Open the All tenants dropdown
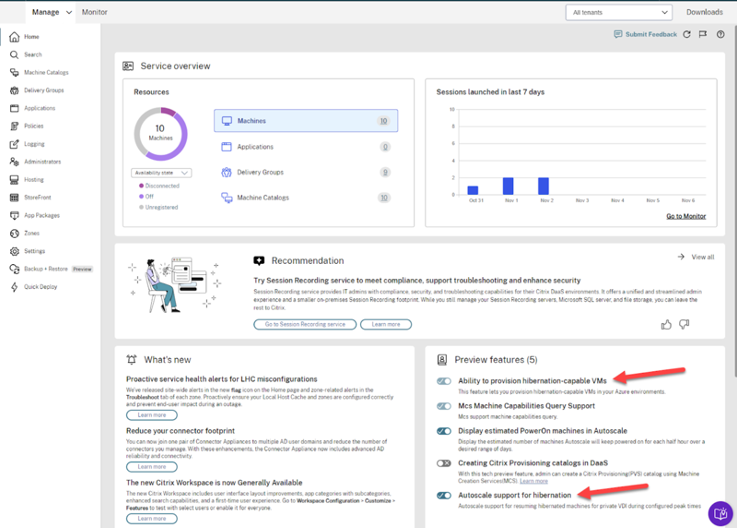The height and width of the screenshot is (528, 737). pos(619,12)
